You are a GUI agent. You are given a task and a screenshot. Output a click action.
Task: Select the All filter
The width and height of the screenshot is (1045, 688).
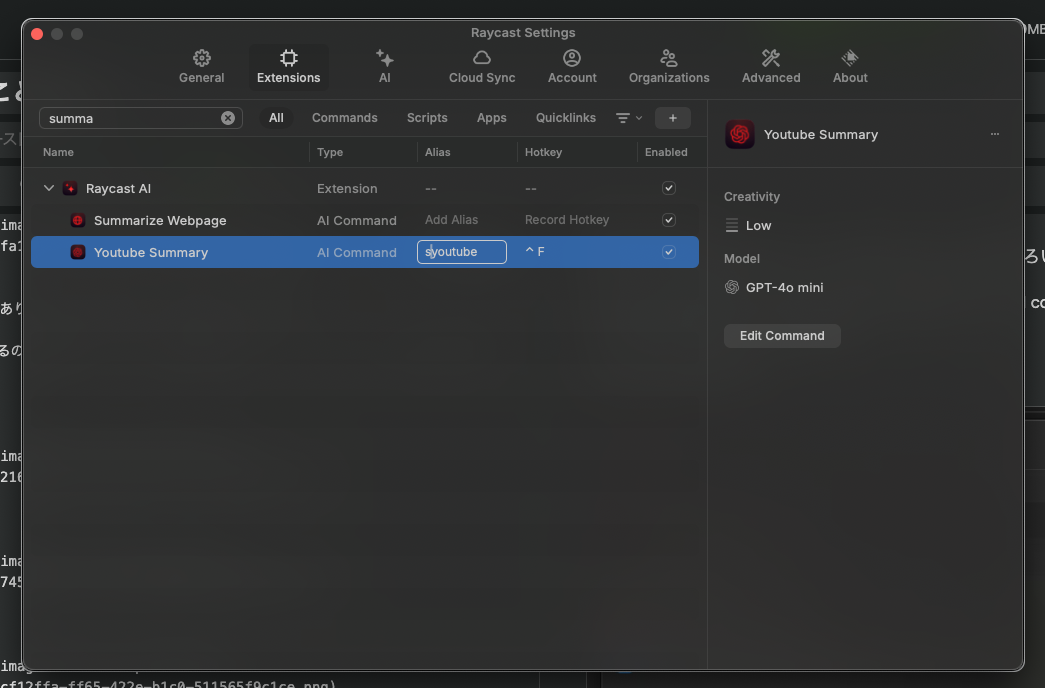tap(276, 118)
